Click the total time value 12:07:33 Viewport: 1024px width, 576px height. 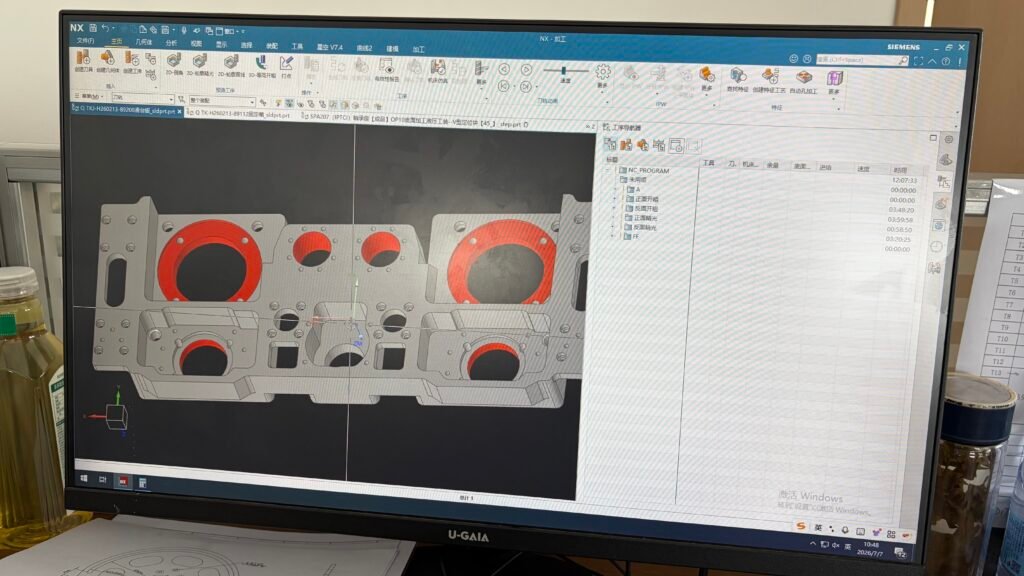(x=904, y=180)
